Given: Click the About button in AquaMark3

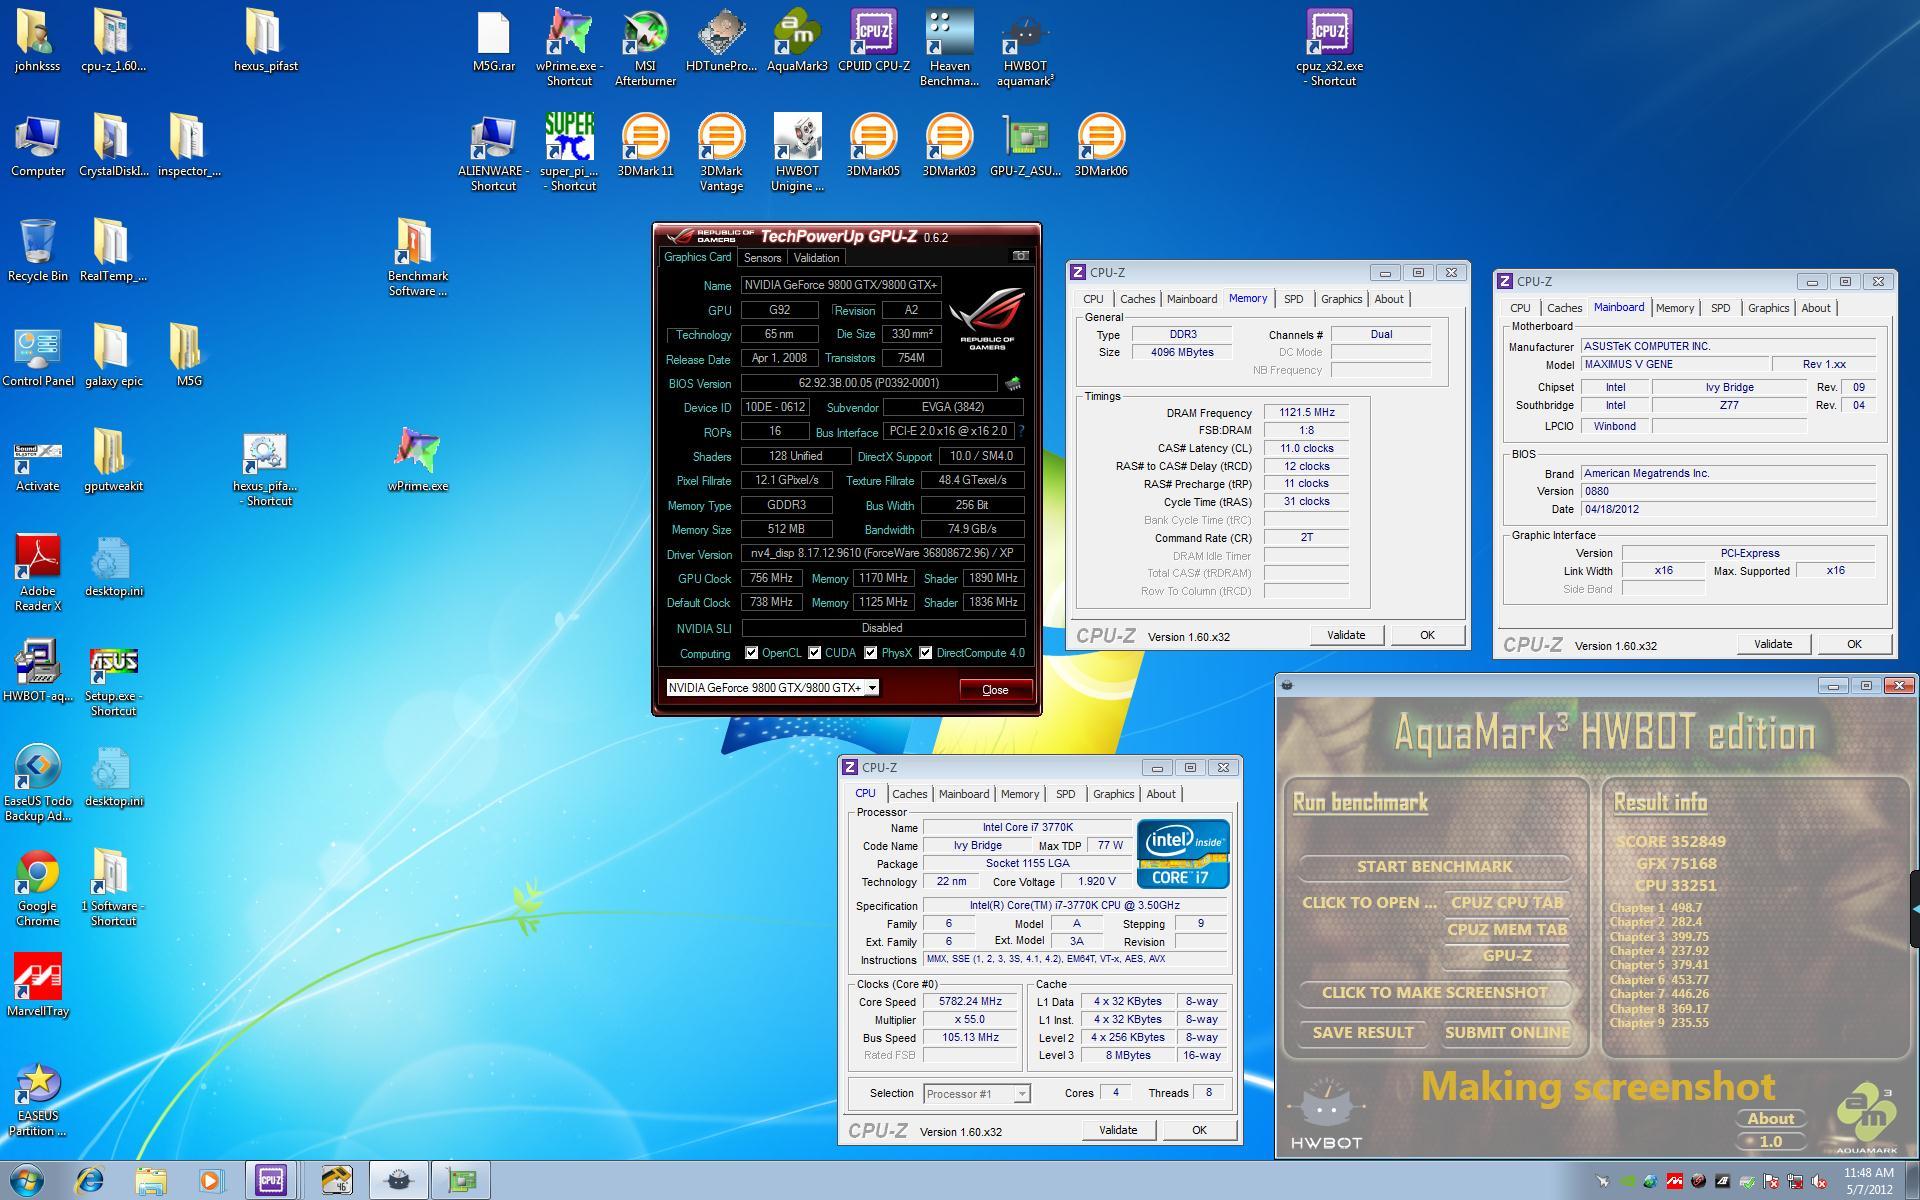Looking at the screenshot, I should (x=1770, y=1119).
